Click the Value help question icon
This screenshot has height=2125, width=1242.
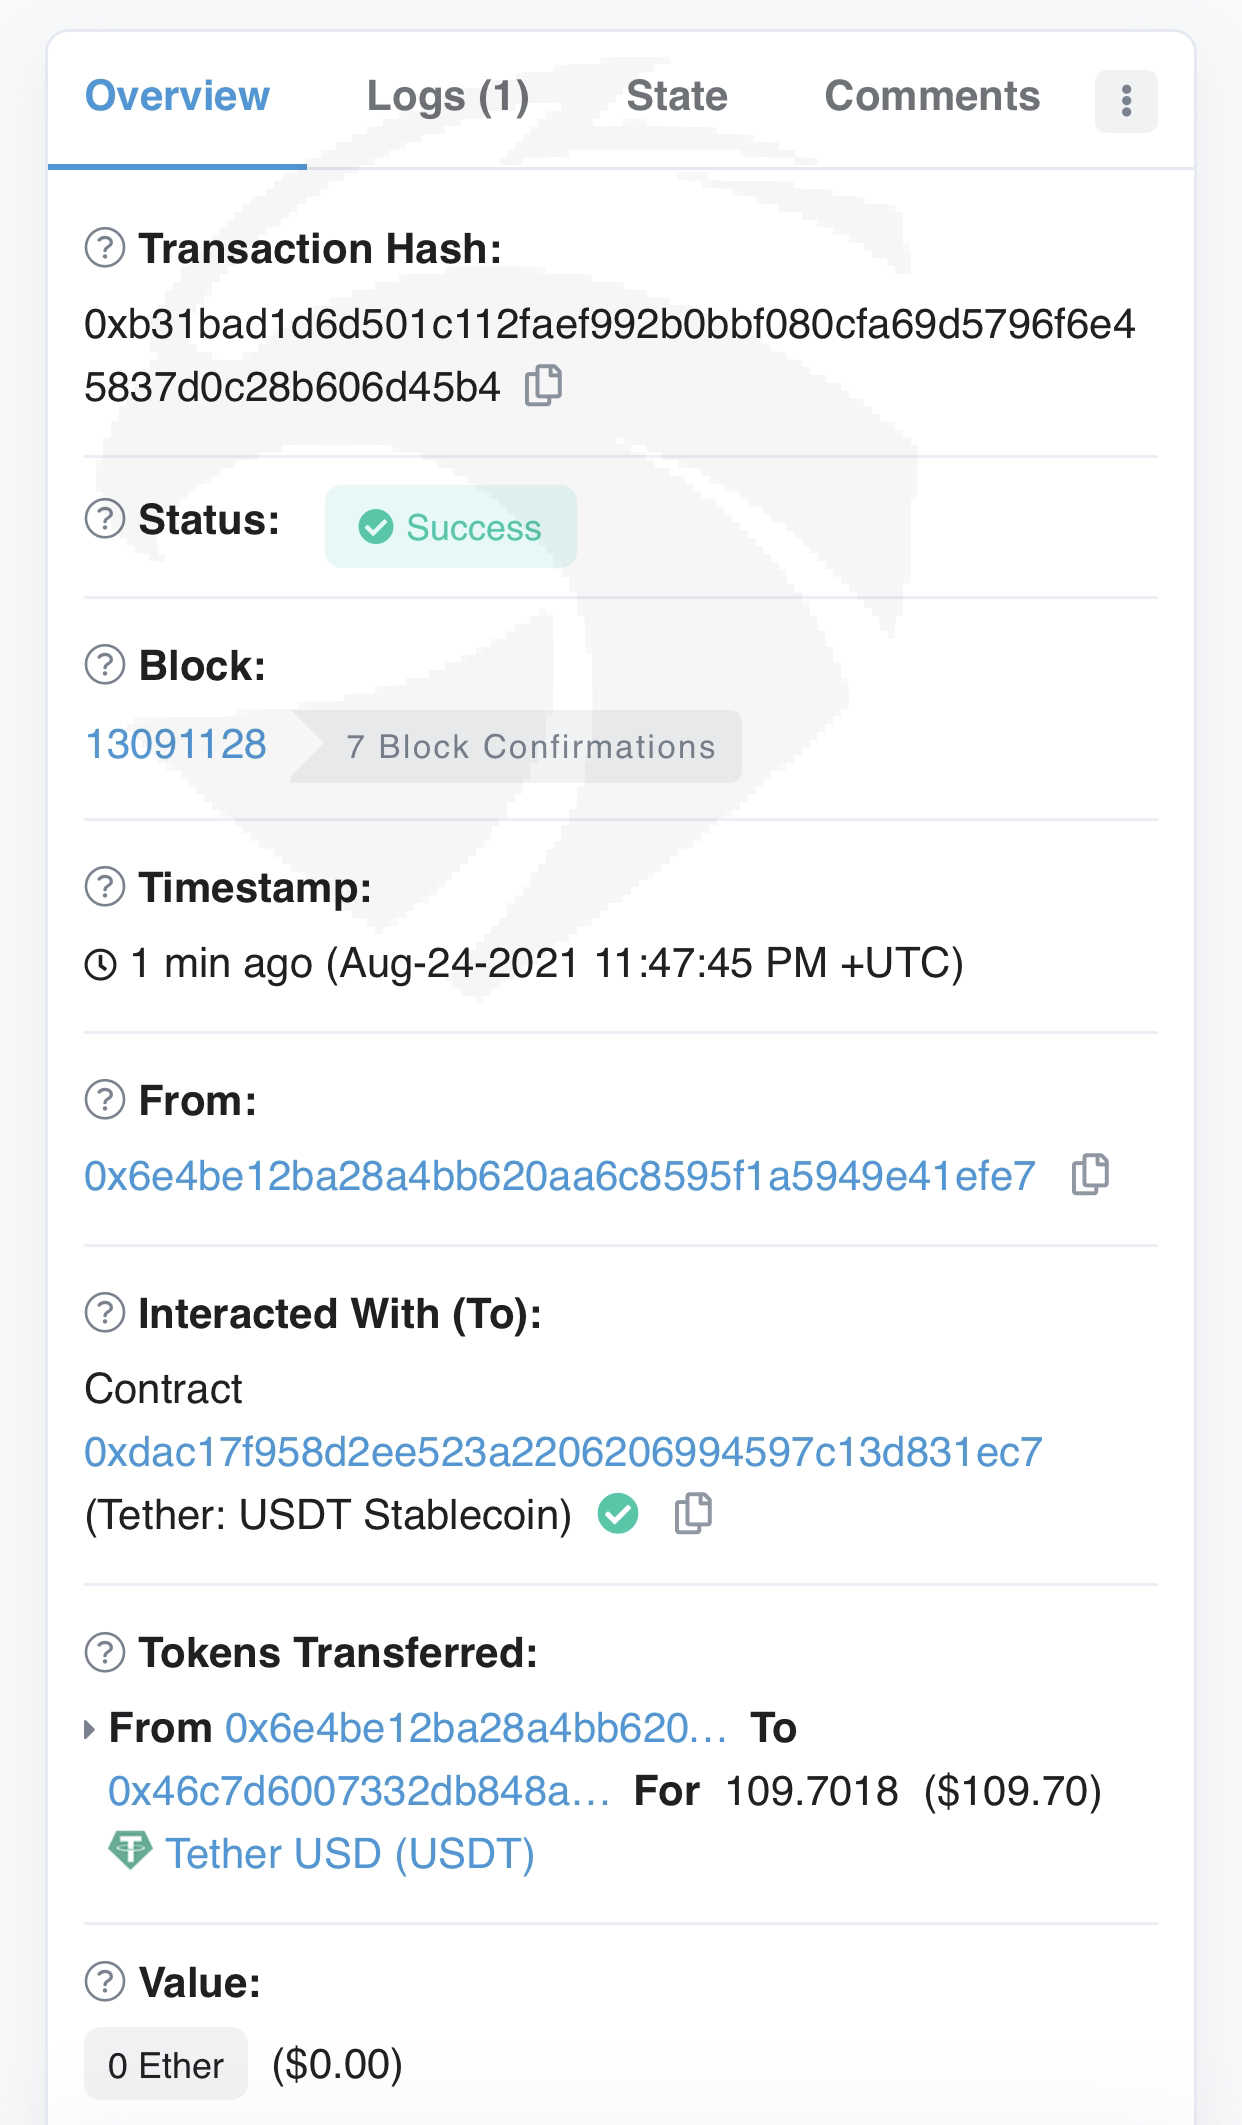[105, 1982]
